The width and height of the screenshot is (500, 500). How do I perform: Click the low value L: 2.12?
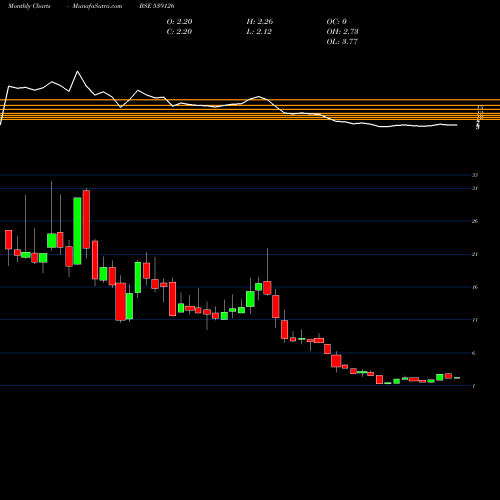coord(259,31)
